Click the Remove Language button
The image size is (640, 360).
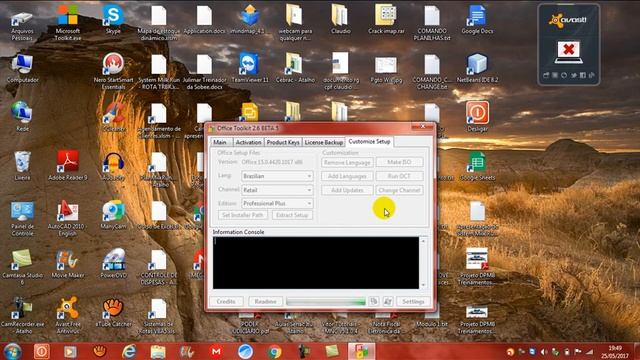pos(347,162)
